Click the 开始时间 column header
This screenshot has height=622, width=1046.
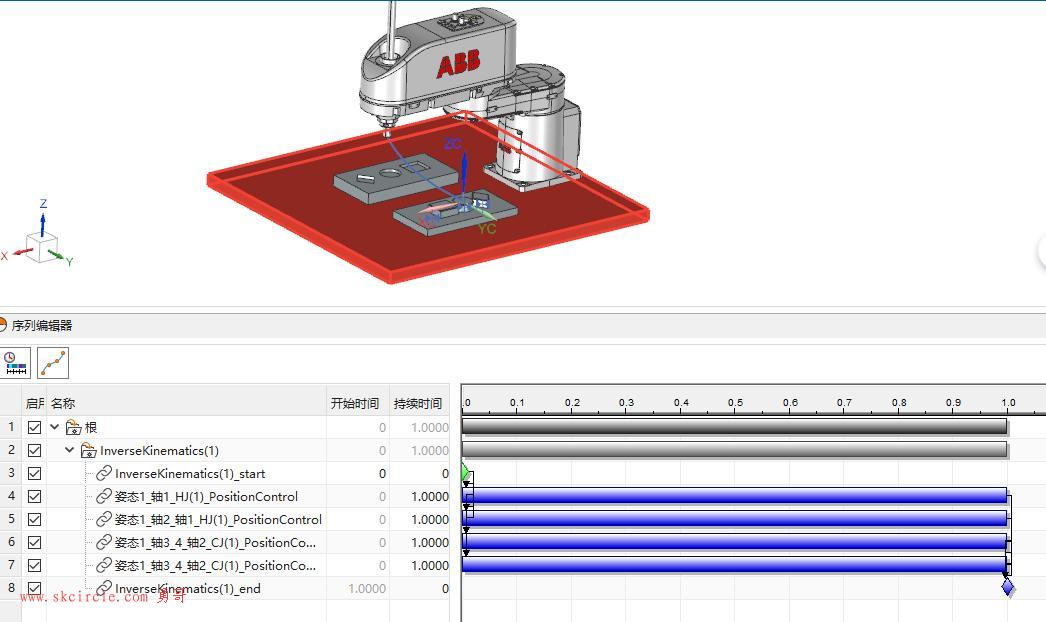coord(355,404)
